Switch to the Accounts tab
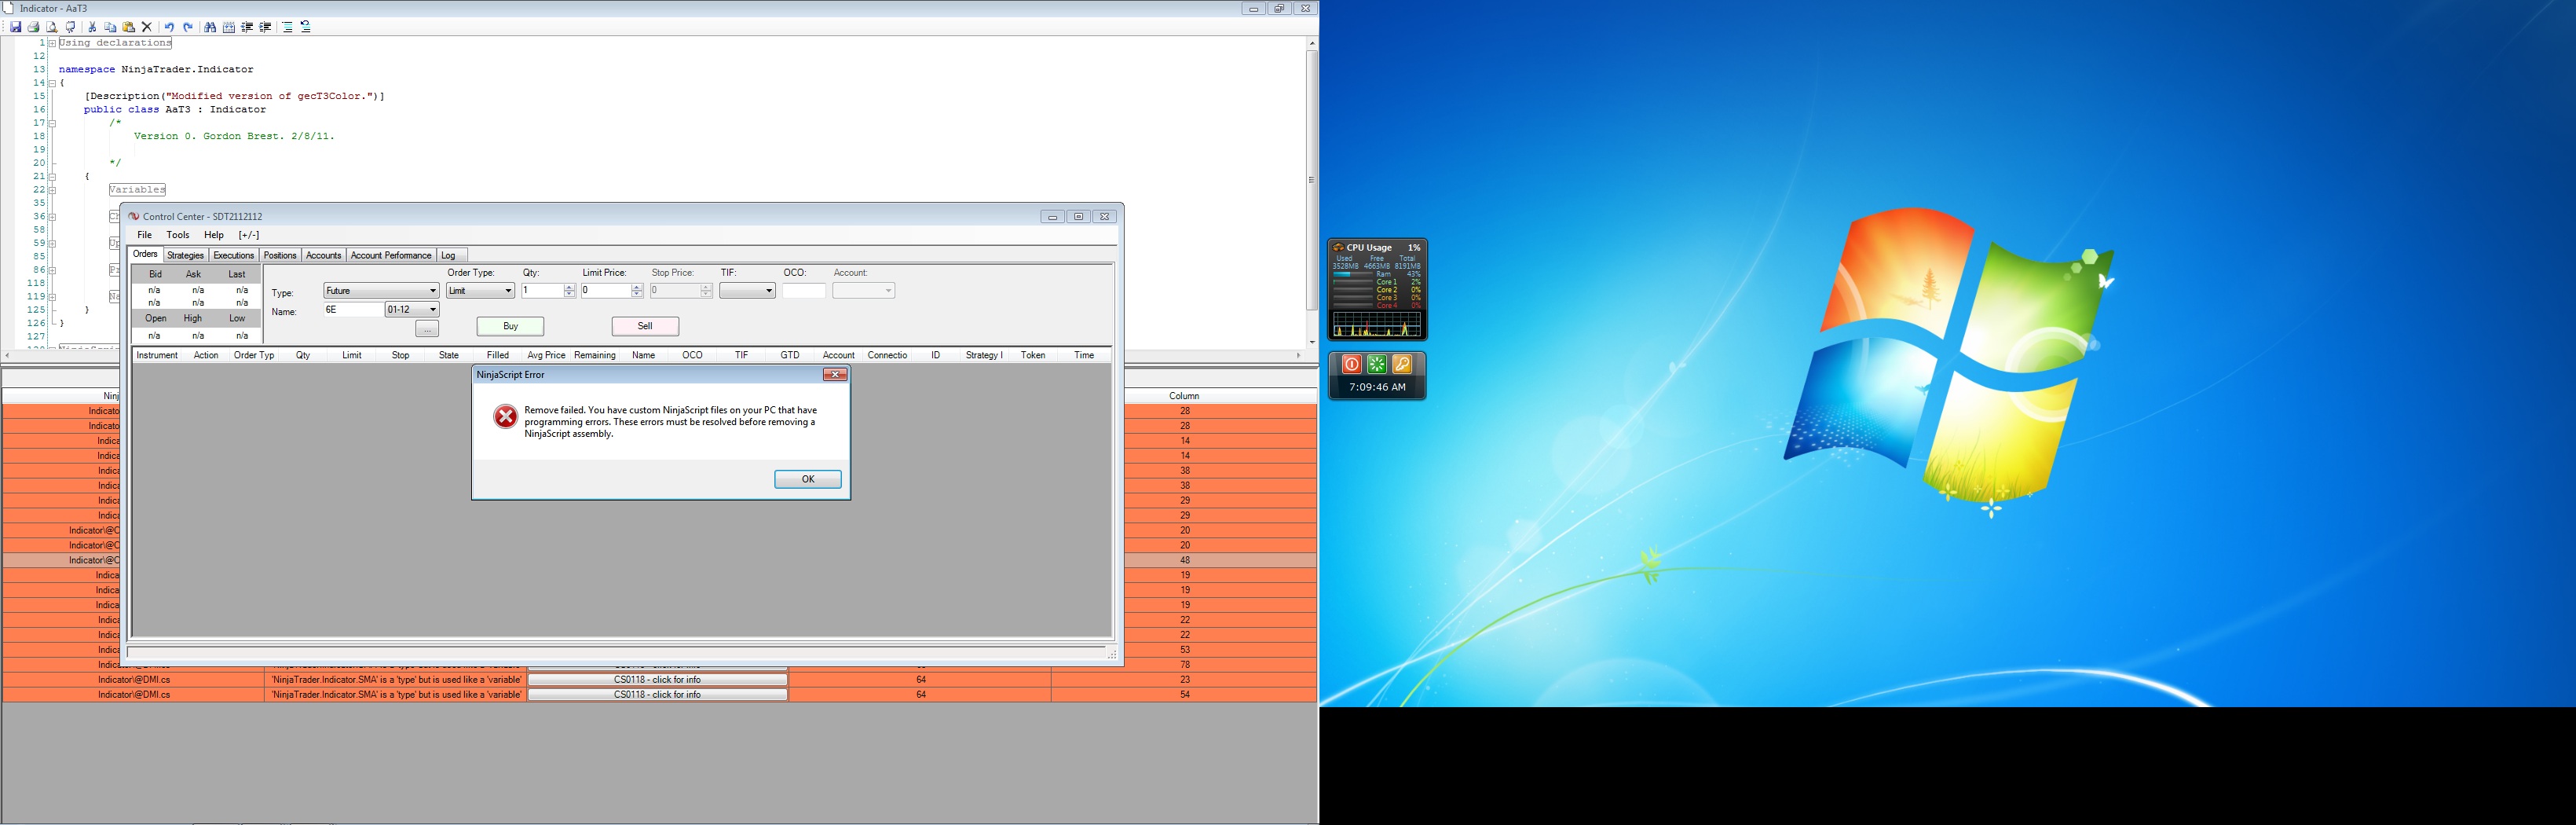2576x825 pixels. click(323, 255)
